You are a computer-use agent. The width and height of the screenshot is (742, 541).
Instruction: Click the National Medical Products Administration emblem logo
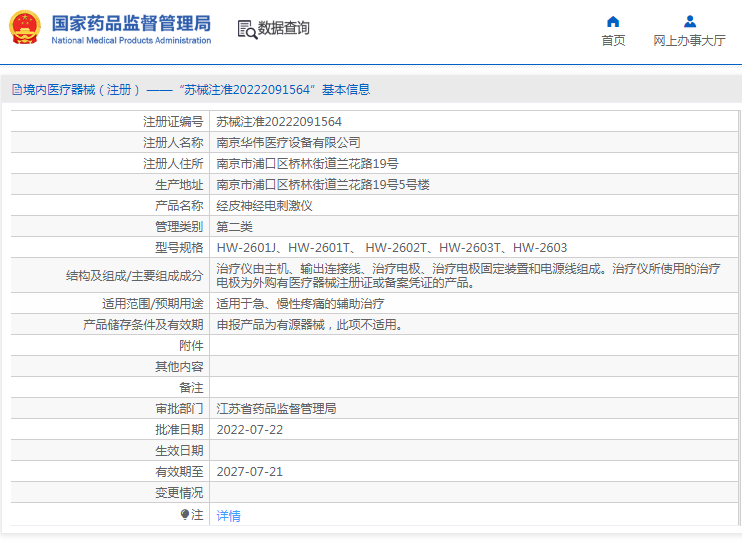pyautogui.click(x=25, y=28)
